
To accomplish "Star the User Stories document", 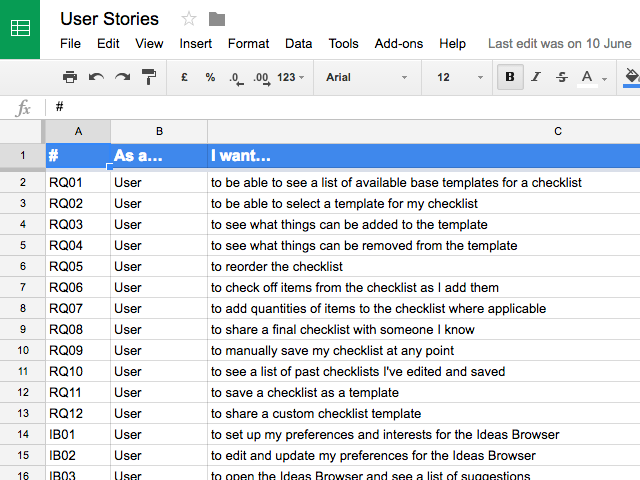I will (x=189, y=19).
